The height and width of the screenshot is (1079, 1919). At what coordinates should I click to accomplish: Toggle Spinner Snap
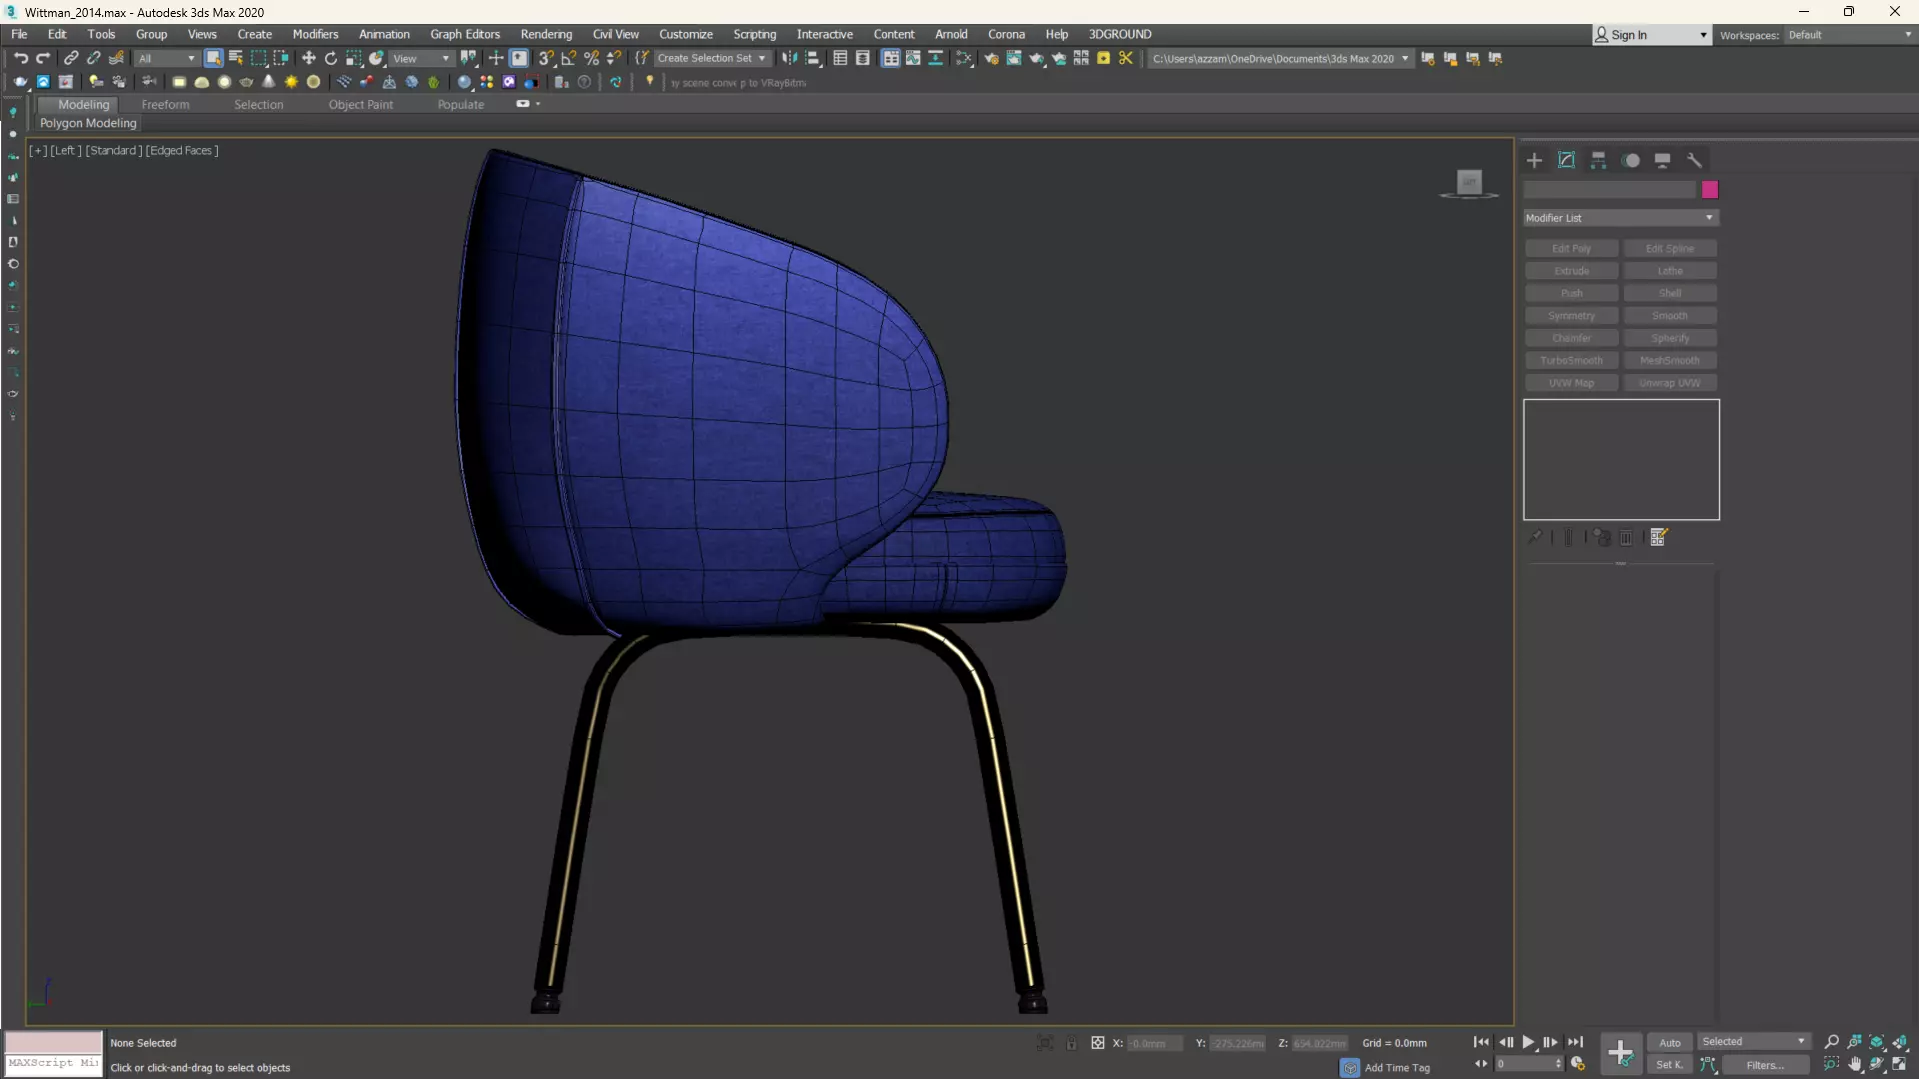coord(614,58)
